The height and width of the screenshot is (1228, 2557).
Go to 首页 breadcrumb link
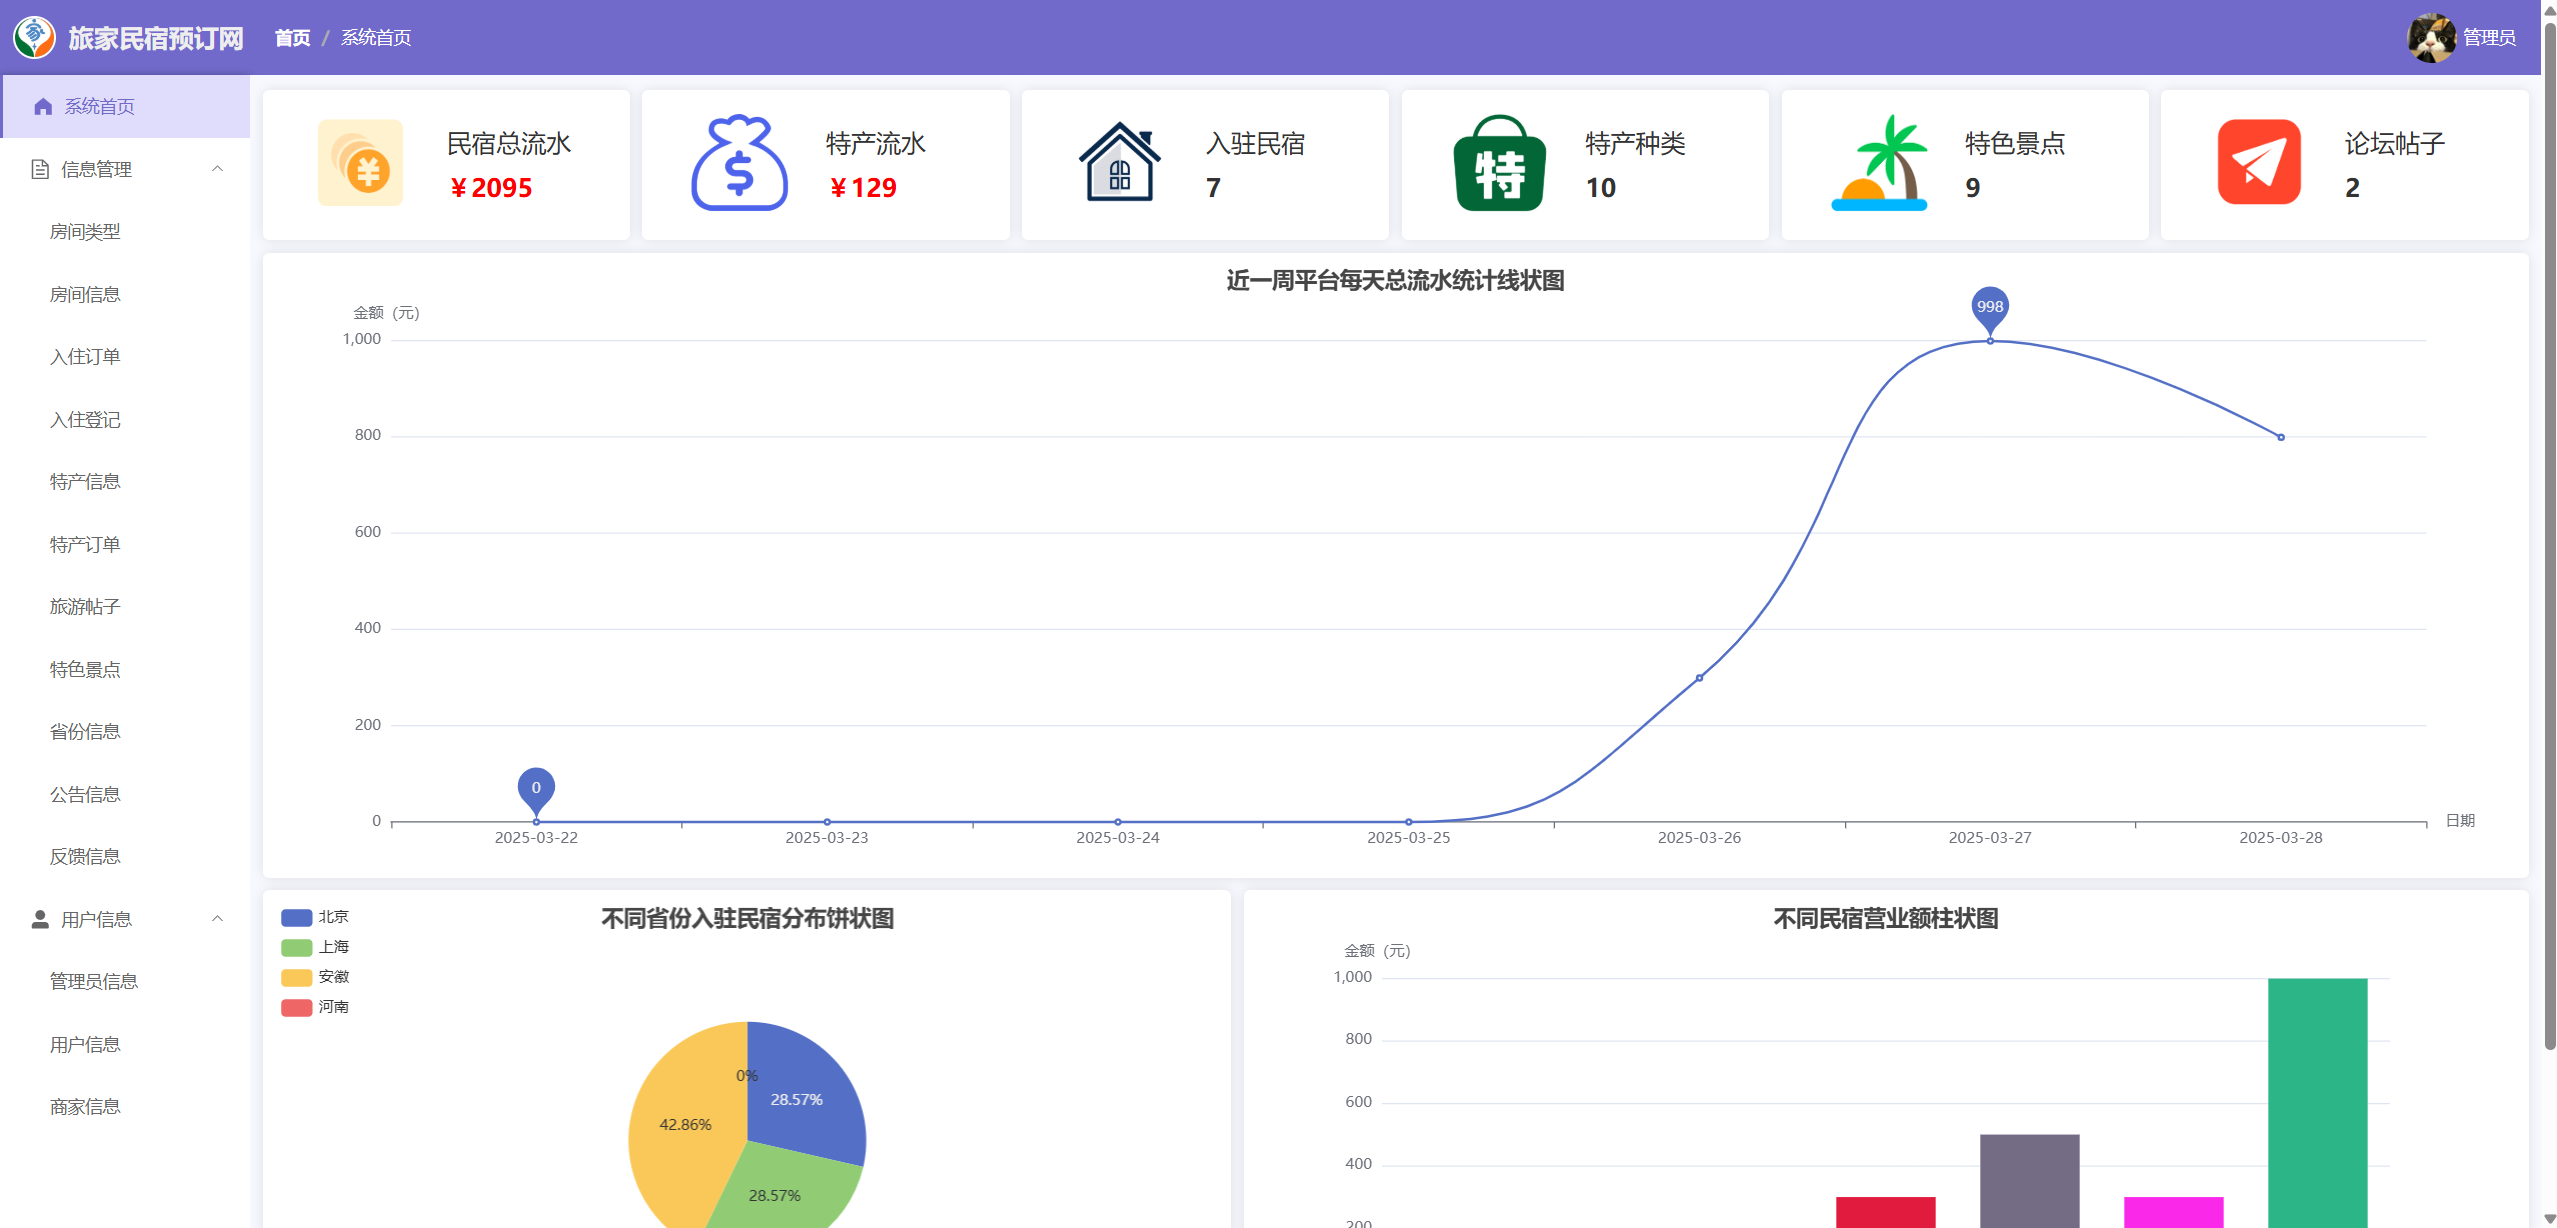(292, 37)
